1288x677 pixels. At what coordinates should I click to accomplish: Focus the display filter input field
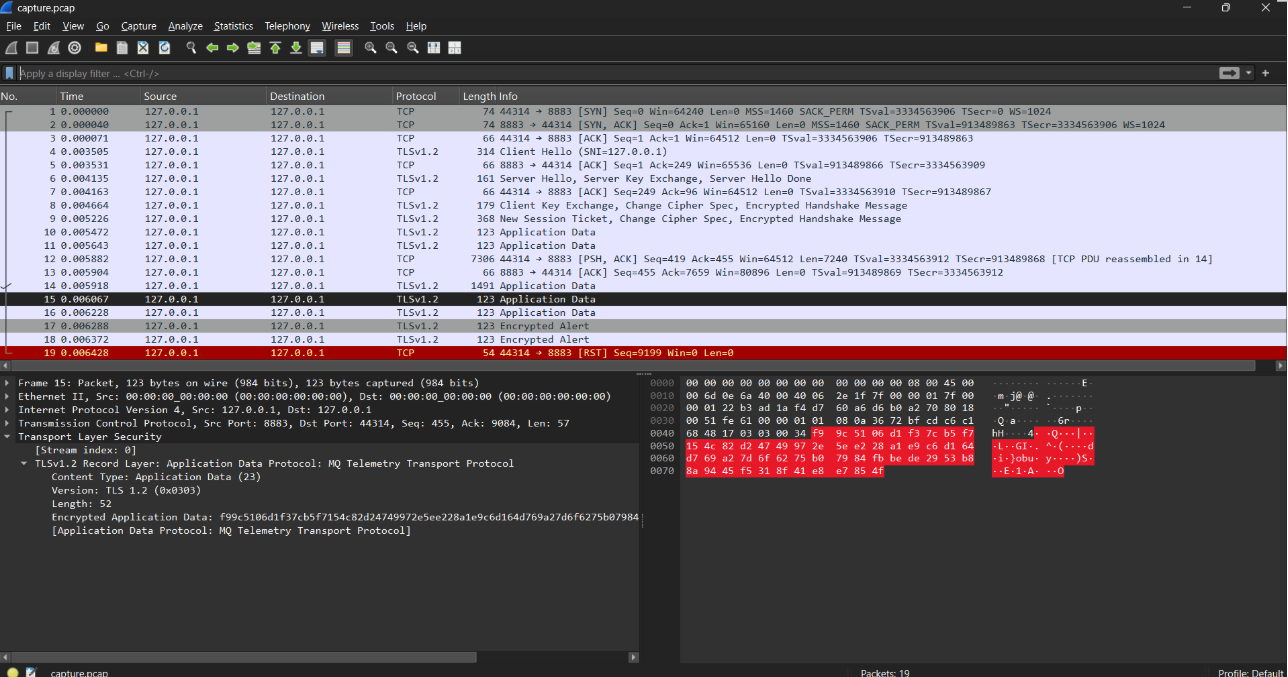coord(616,73)
